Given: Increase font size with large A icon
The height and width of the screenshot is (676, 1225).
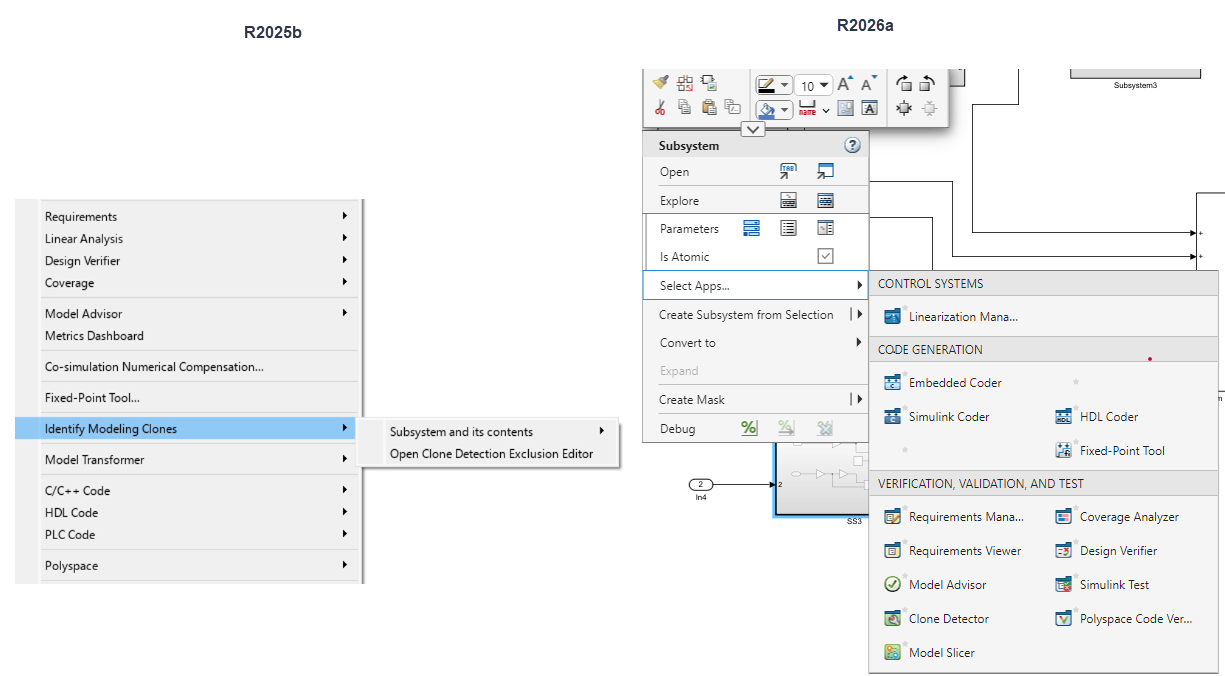Looking at the screenshot, I should pyautogui.click(x=845, y=84).
